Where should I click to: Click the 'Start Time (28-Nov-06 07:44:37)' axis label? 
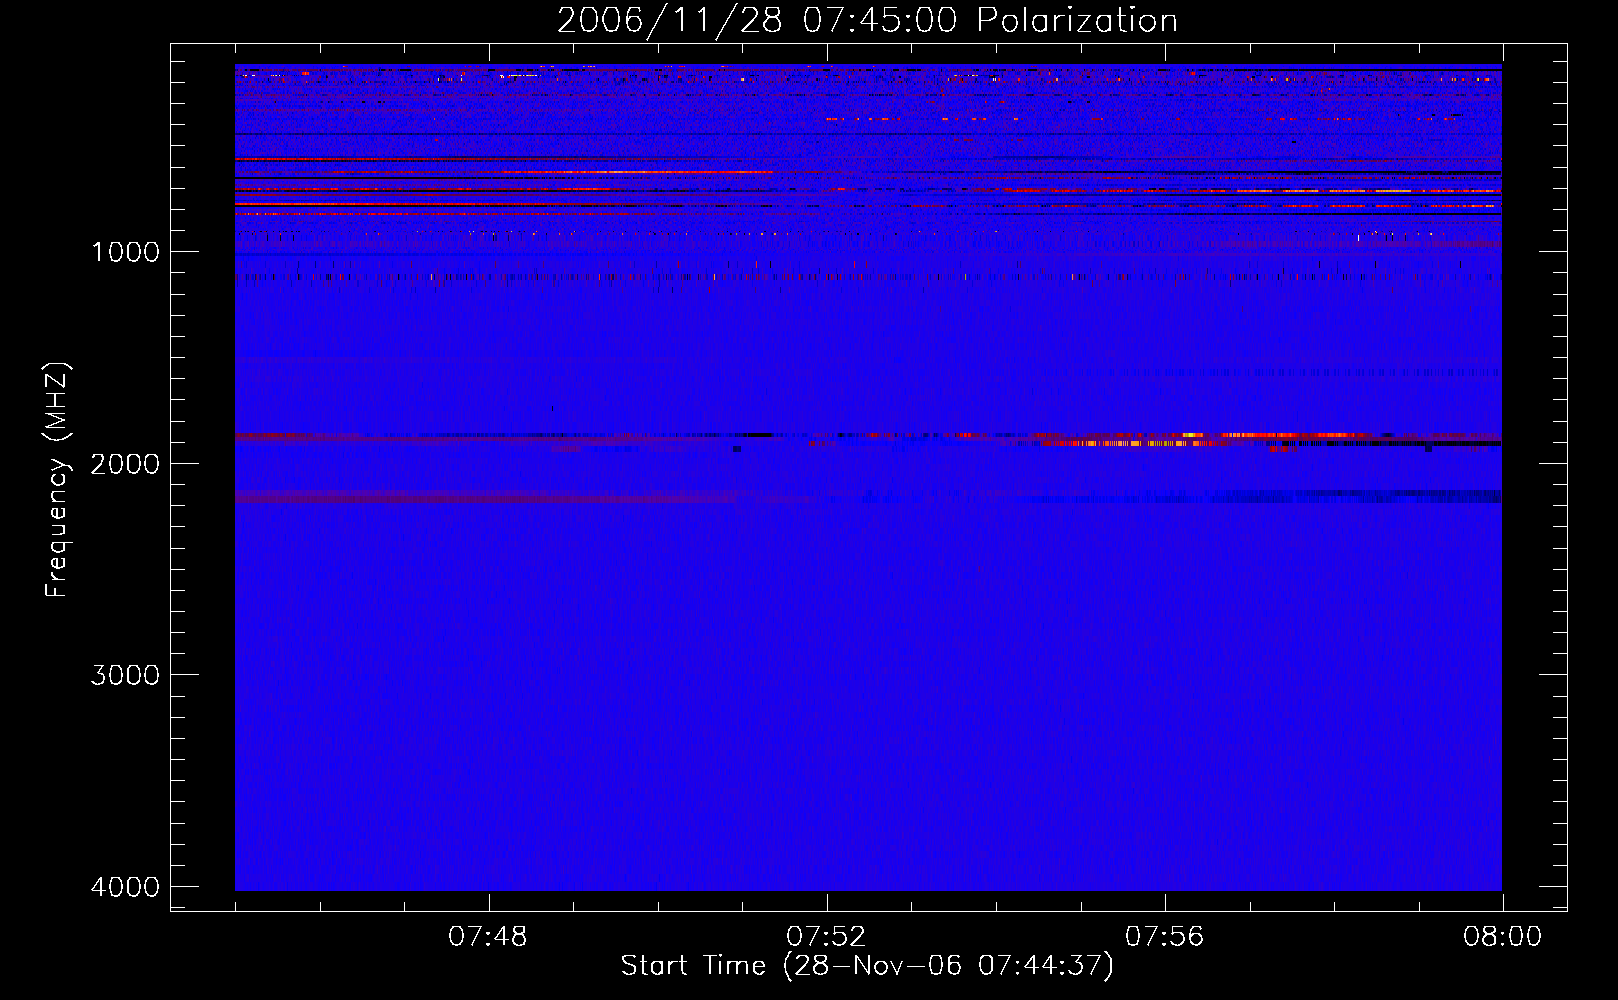(867, 966)
